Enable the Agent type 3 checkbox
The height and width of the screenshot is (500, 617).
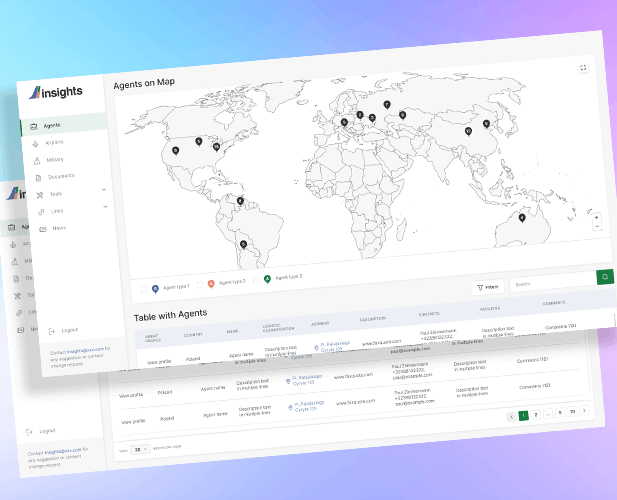click(256, 280)
